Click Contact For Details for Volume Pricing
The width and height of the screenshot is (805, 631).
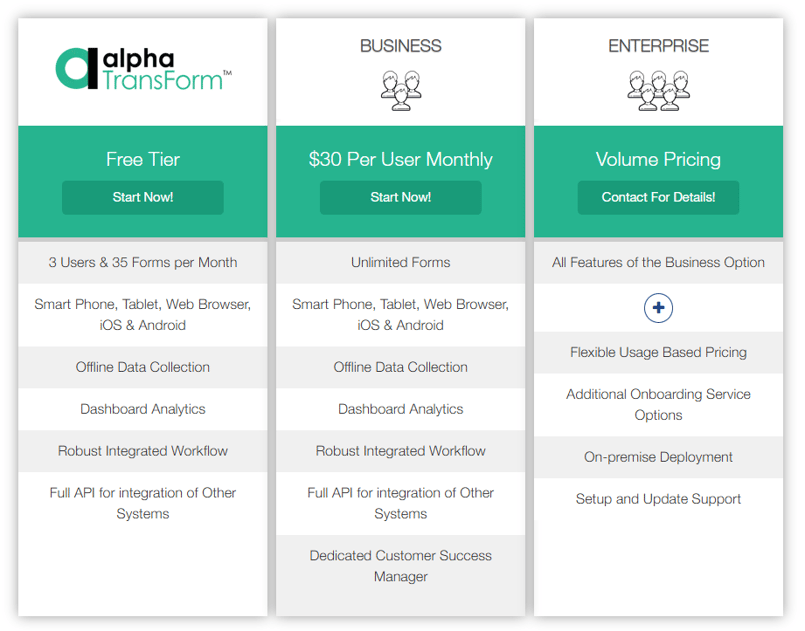pyautogui.click(x=658, y=197)
